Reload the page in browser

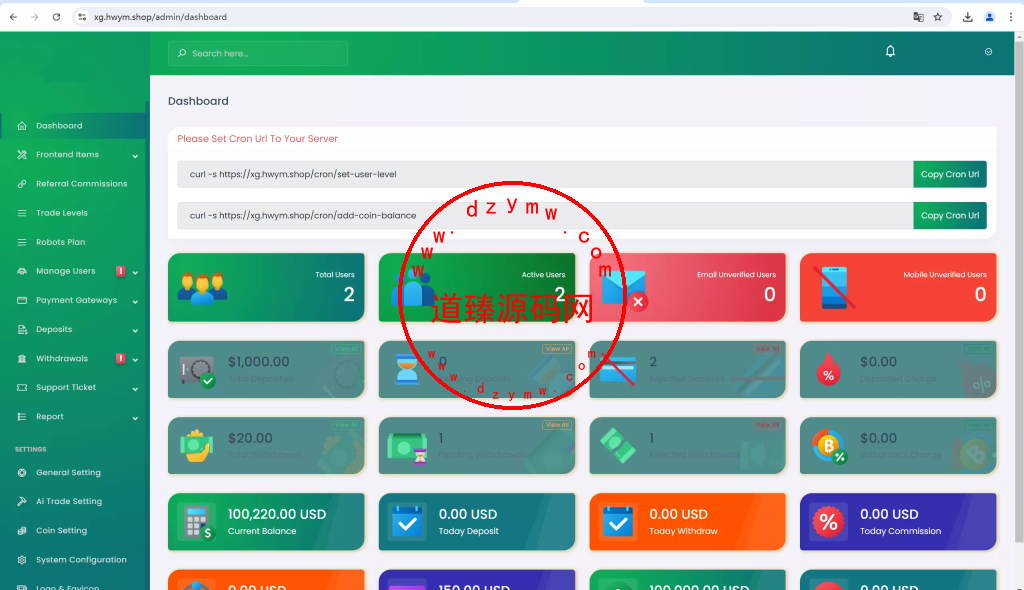click(56, 17)
